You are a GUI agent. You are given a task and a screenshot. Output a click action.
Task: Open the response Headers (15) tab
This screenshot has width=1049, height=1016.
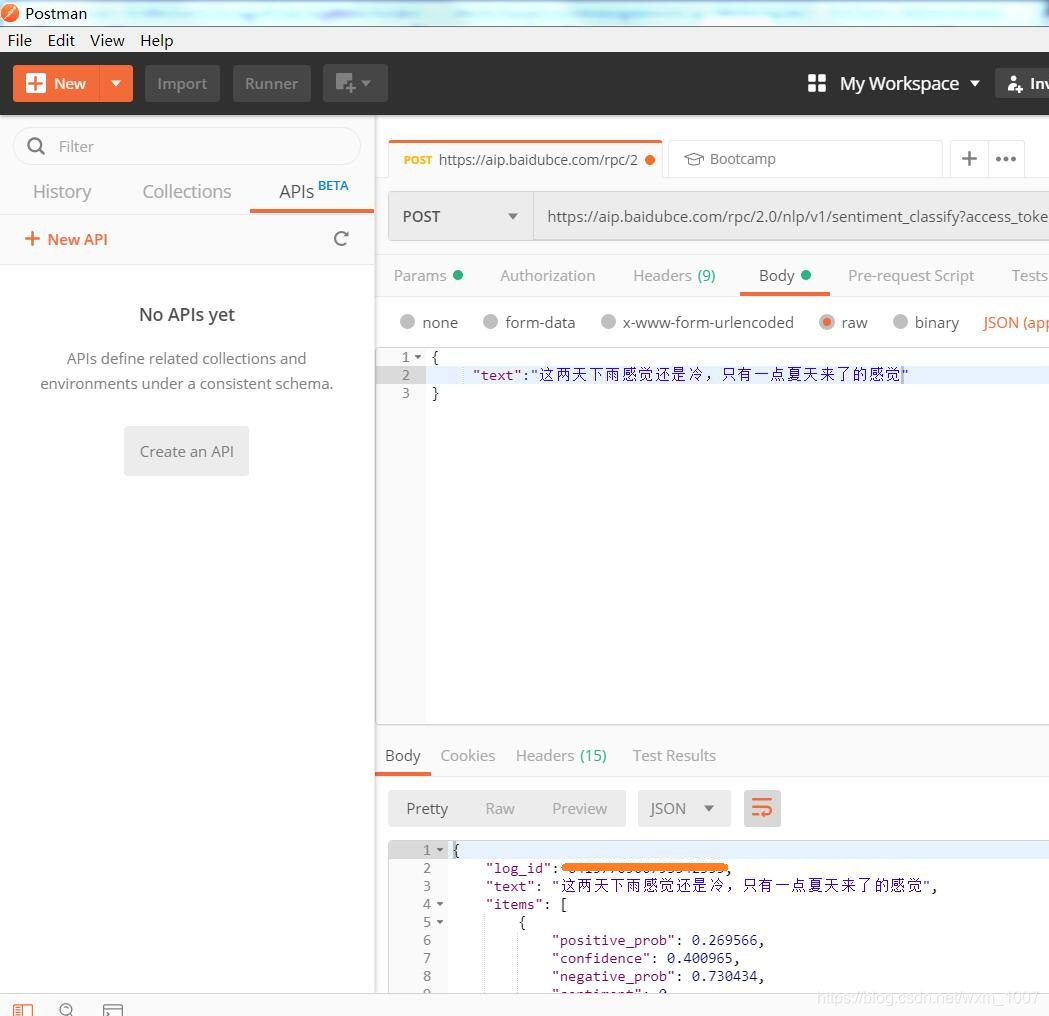click(x=561, y=756)
